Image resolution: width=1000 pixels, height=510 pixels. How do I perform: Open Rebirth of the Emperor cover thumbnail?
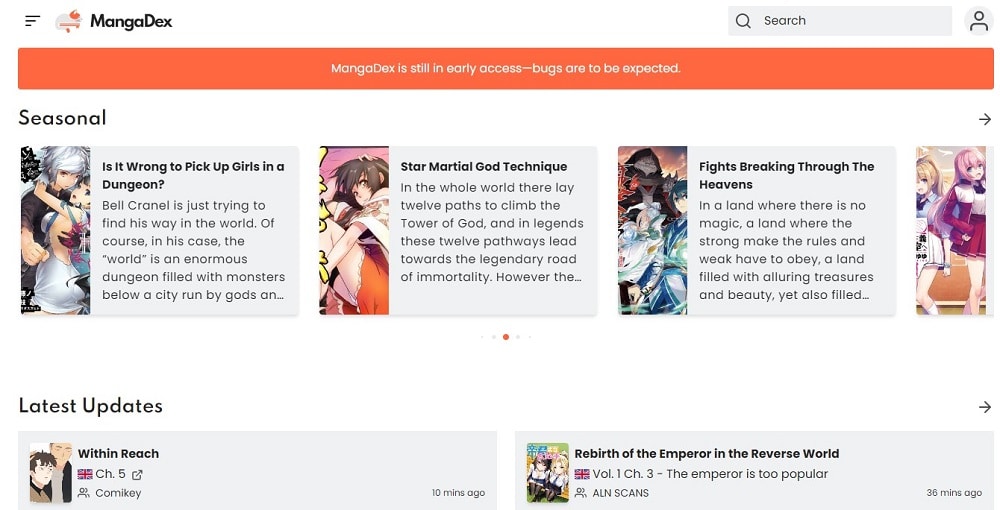click(x=547, y=473)
